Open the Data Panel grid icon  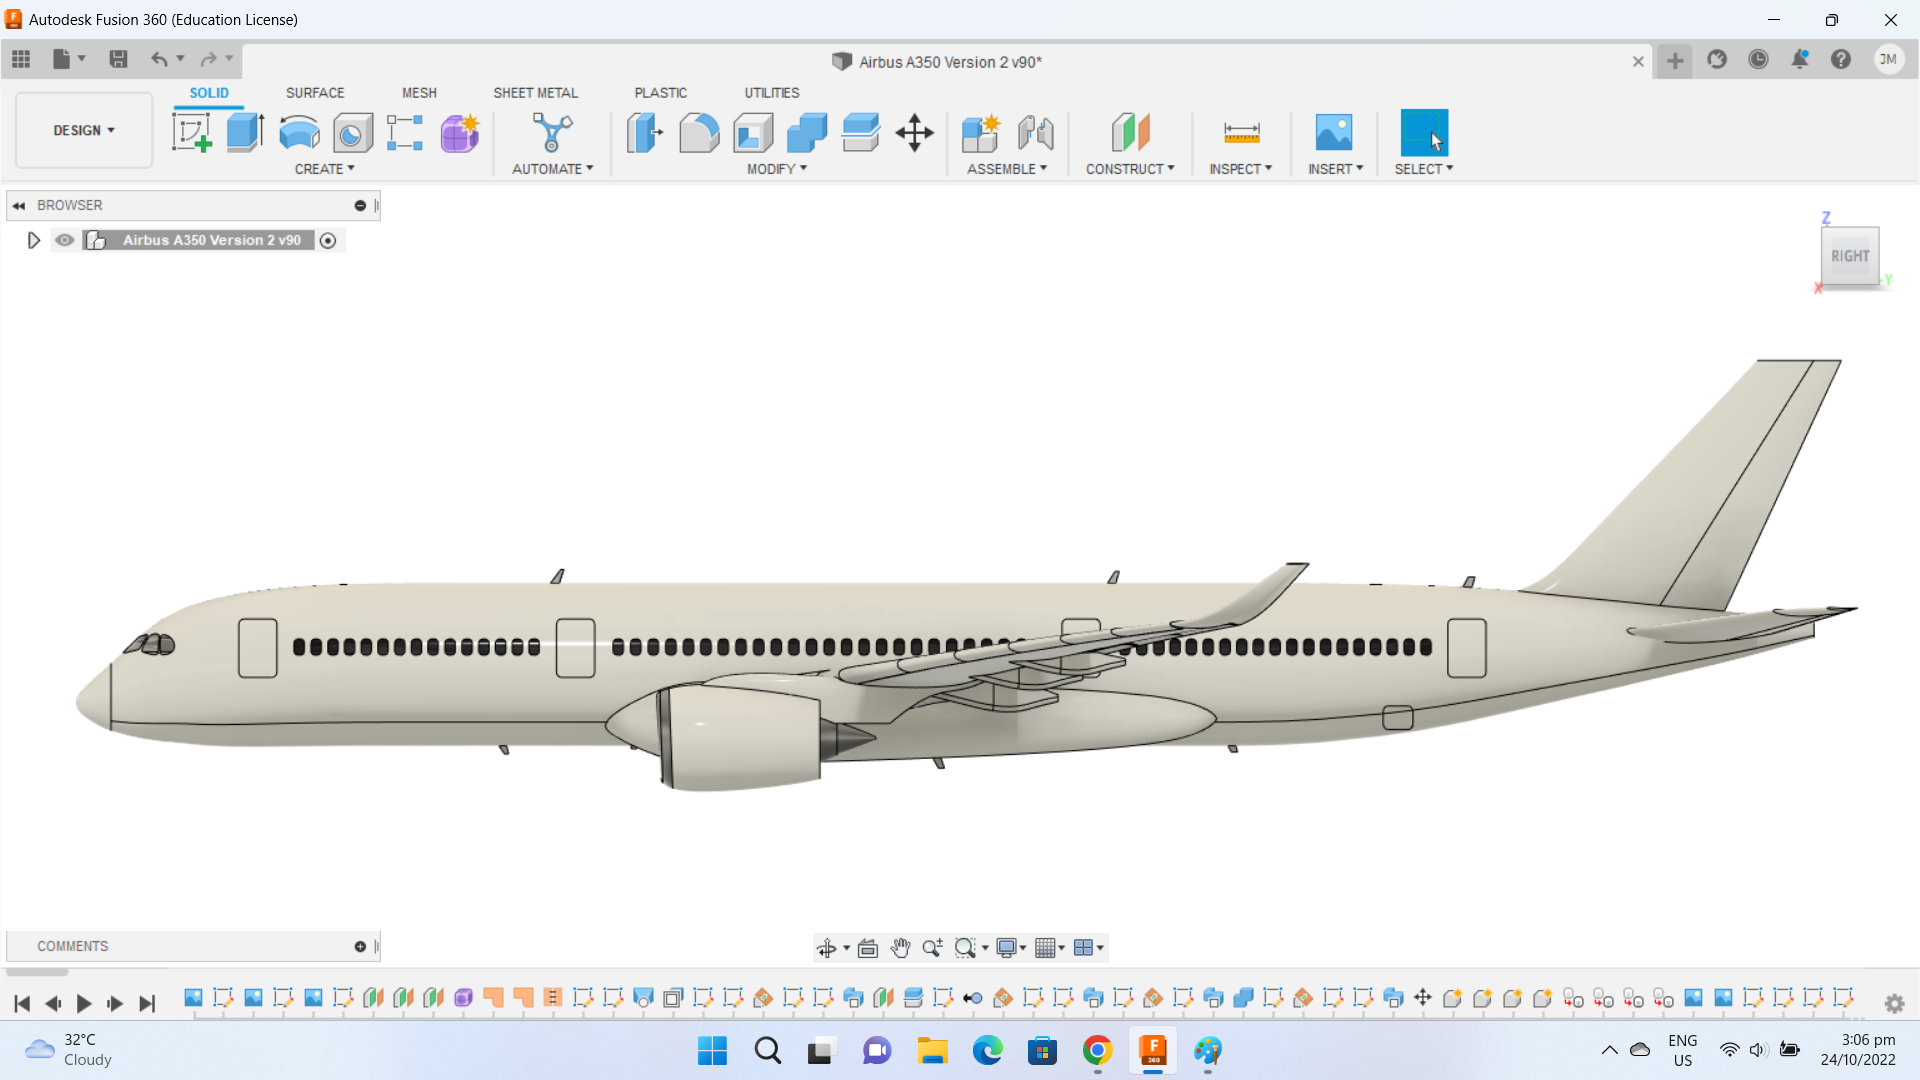click(21, 59)
